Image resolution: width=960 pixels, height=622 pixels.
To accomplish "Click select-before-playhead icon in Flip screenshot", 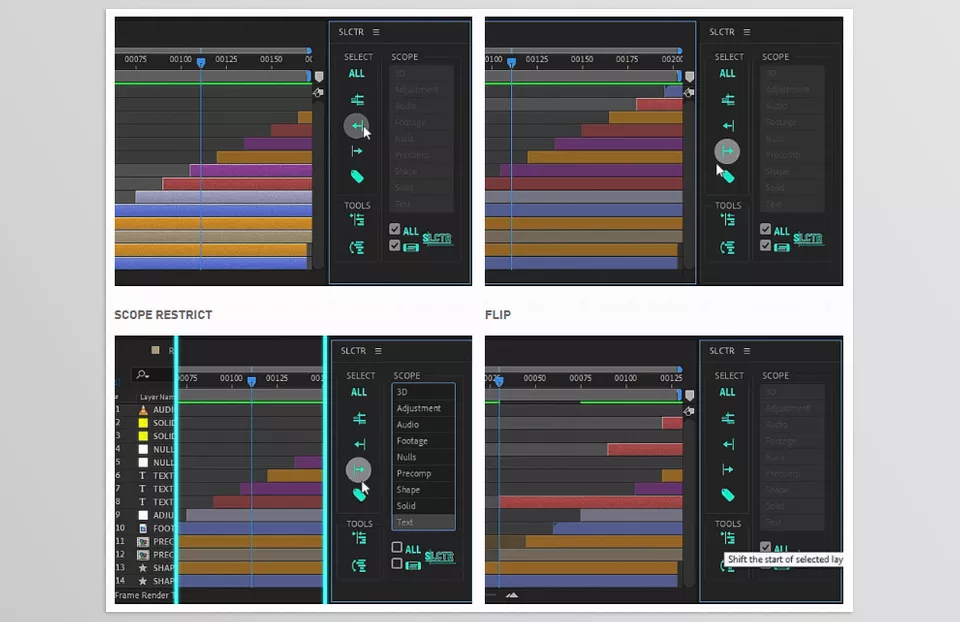I will [x=727, y=444].
